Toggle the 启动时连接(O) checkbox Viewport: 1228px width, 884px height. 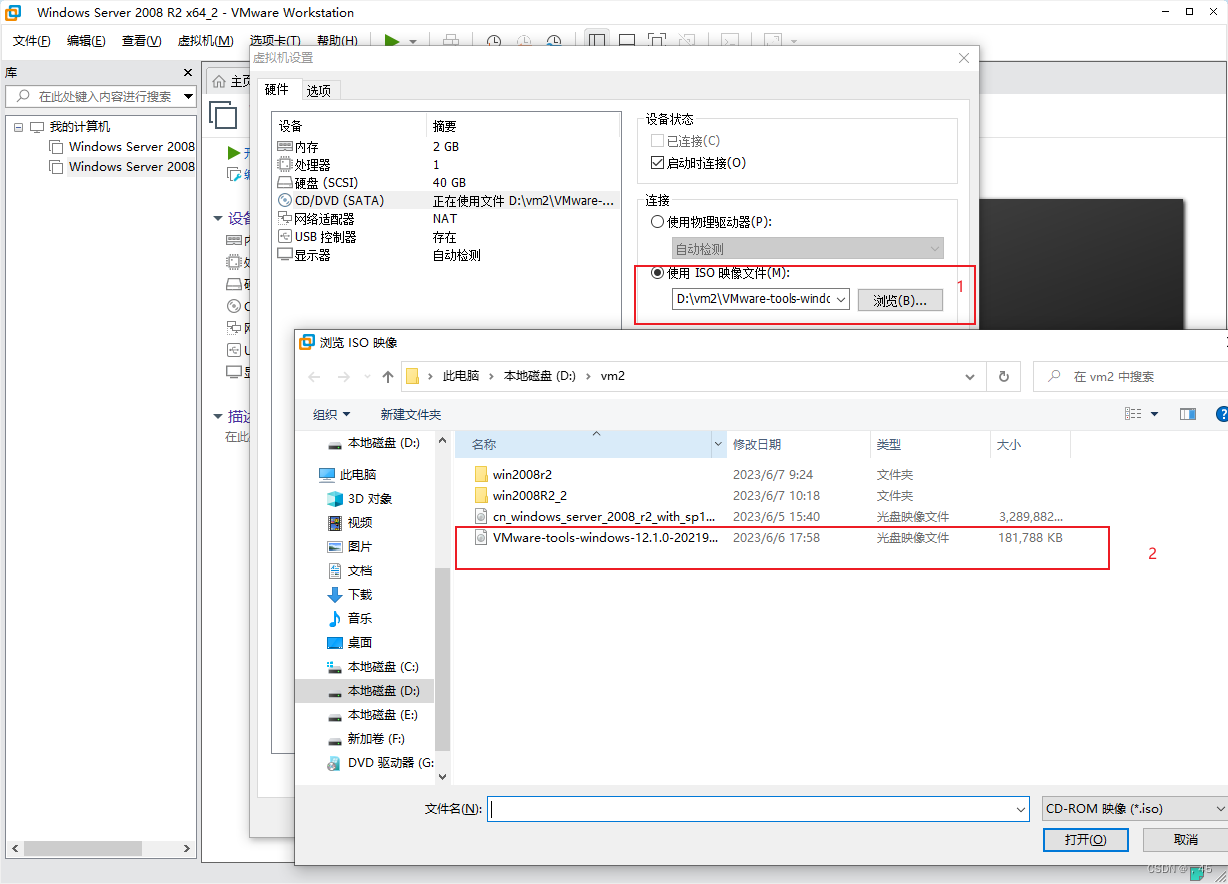[x=657, y=163]
